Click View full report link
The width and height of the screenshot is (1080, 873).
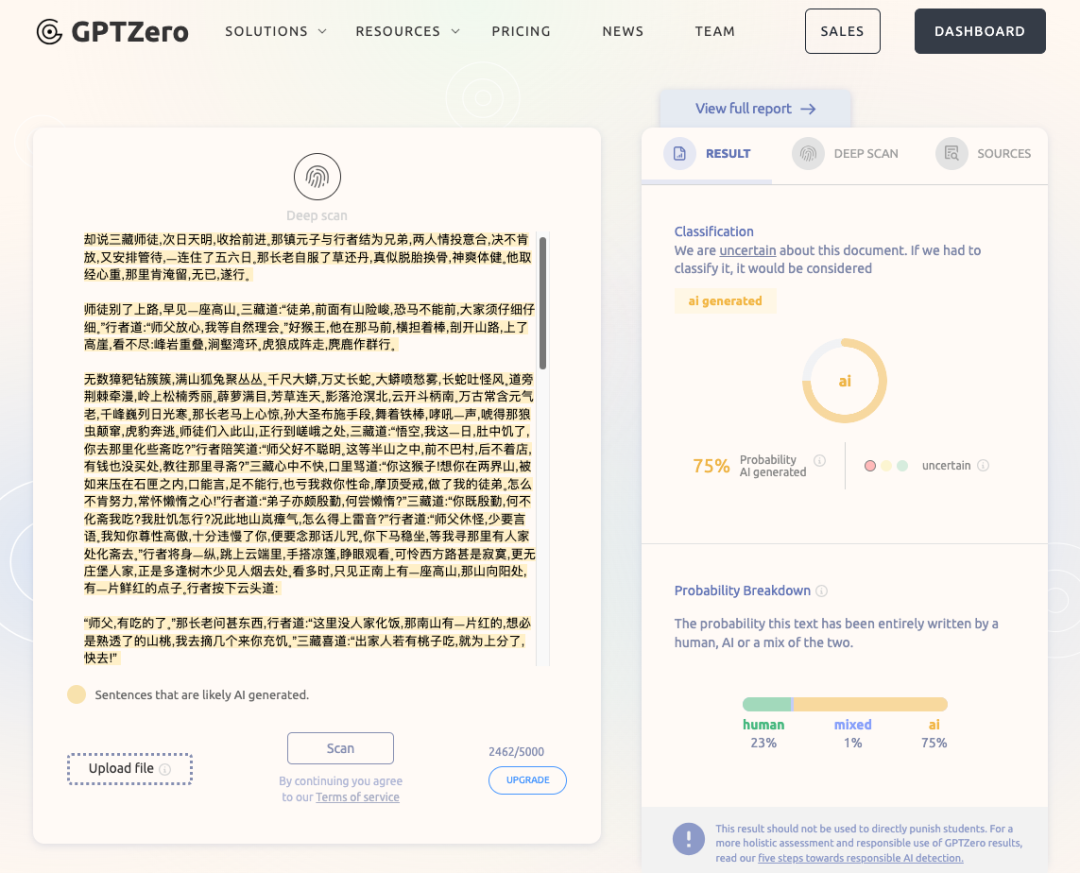tap(755, 109)
